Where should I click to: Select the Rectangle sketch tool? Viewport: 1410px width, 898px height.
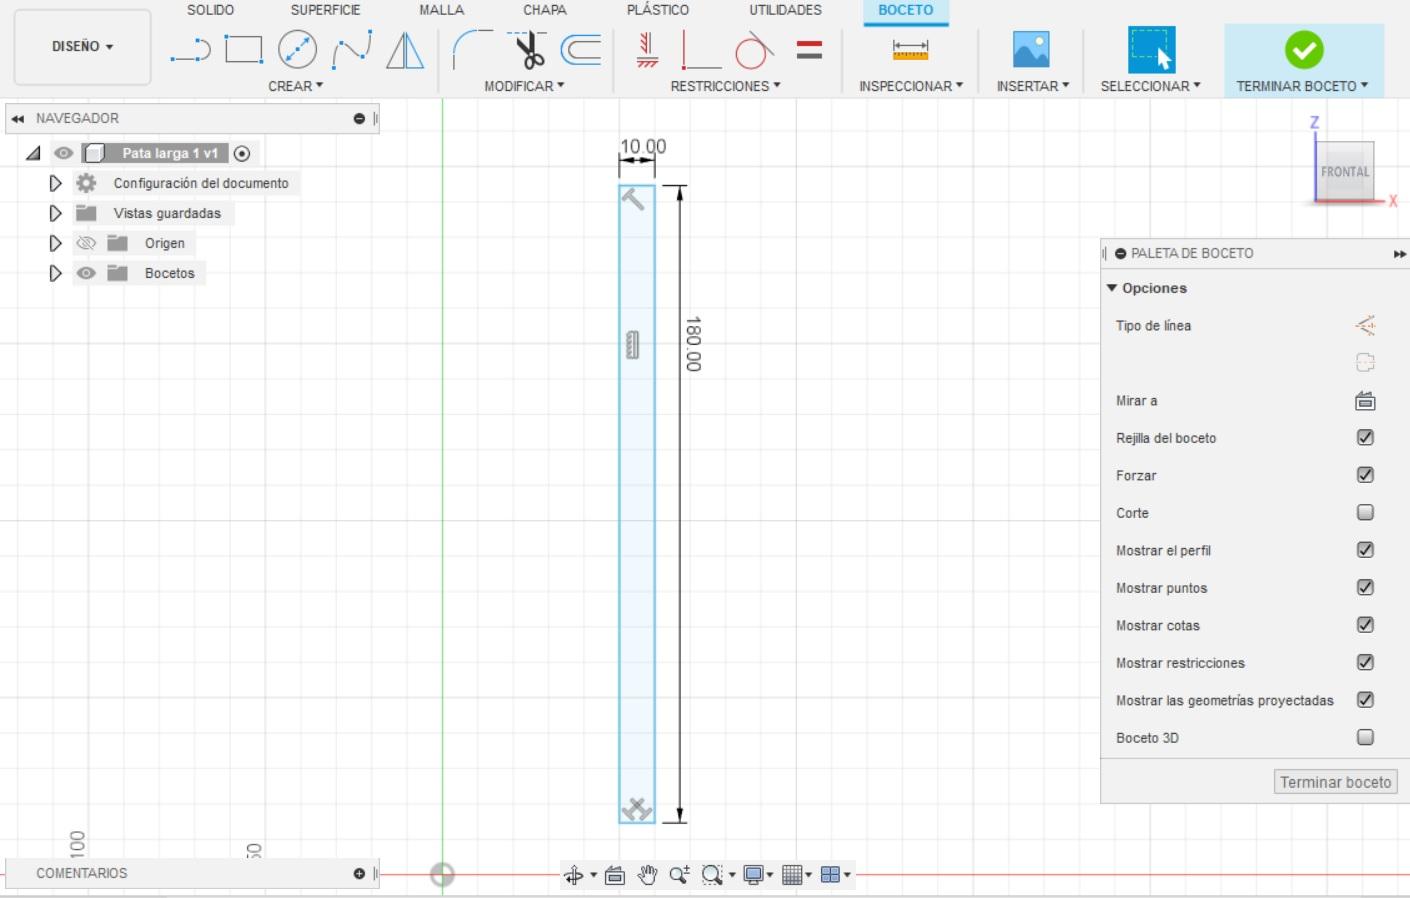pyautogui.click(x=243, y=49)
